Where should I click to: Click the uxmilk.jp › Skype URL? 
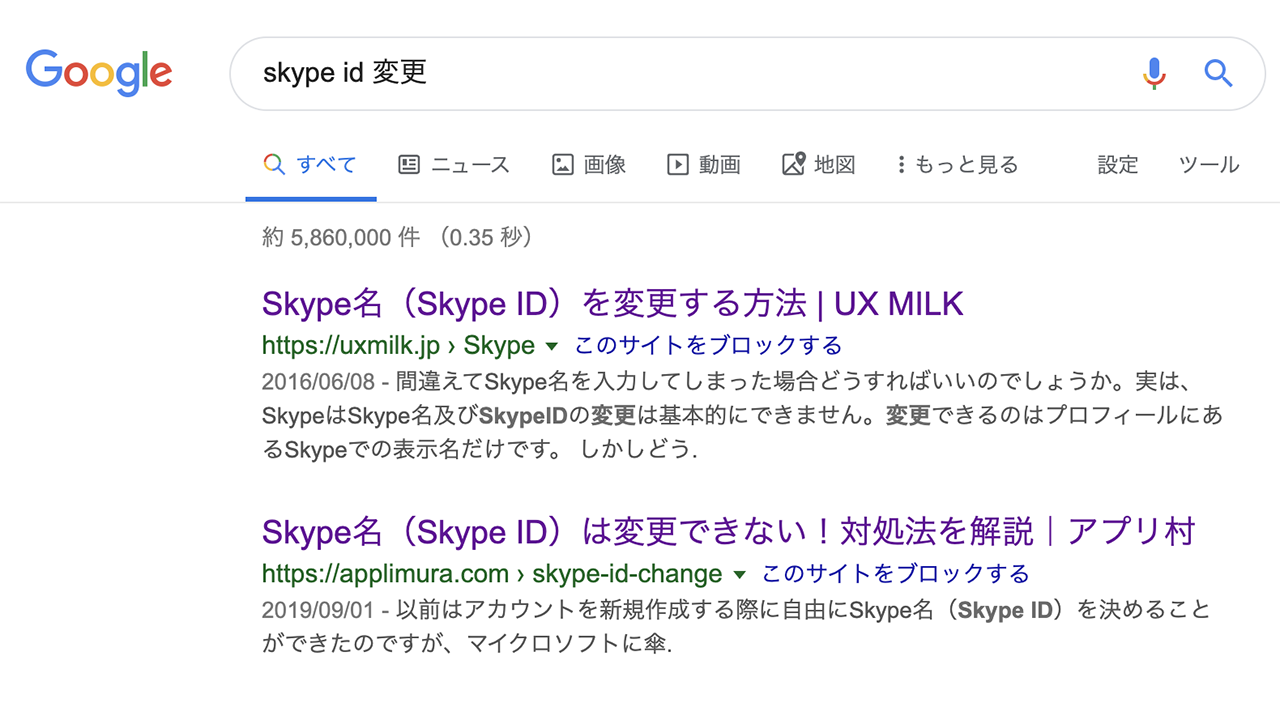tap(398, 346)
